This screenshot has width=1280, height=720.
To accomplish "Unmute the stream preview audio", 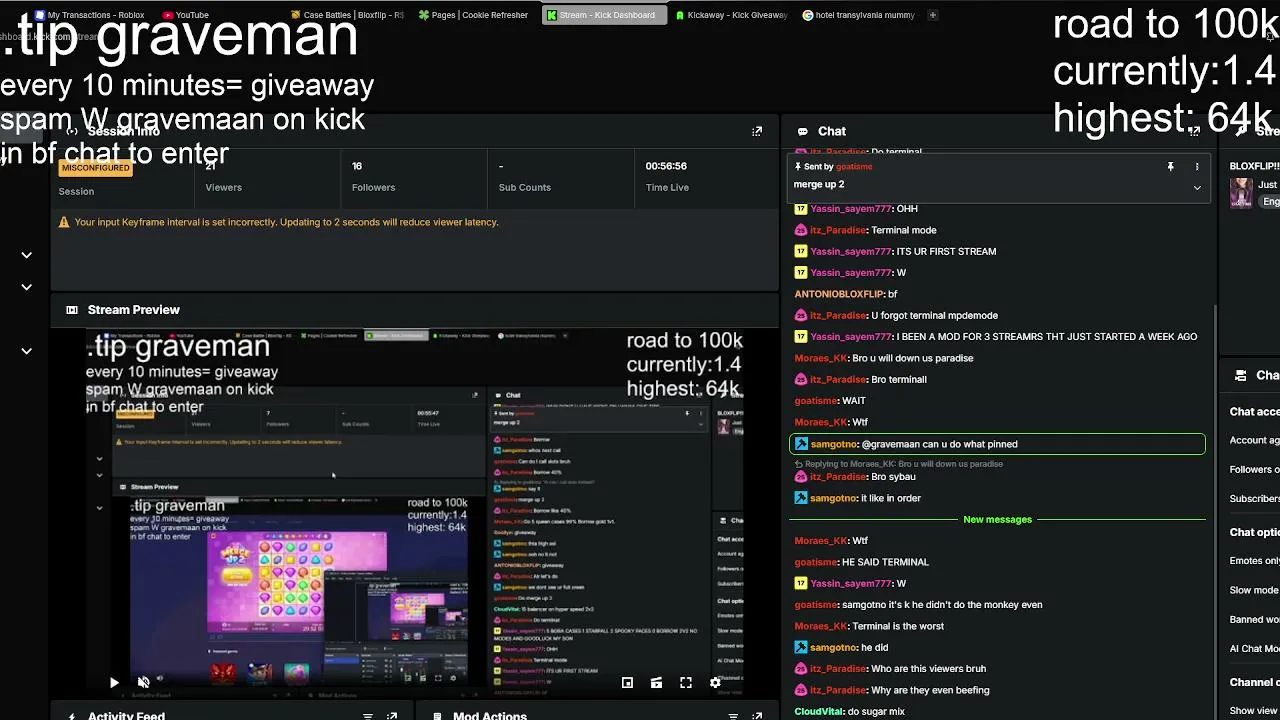I will click(144, 683).
